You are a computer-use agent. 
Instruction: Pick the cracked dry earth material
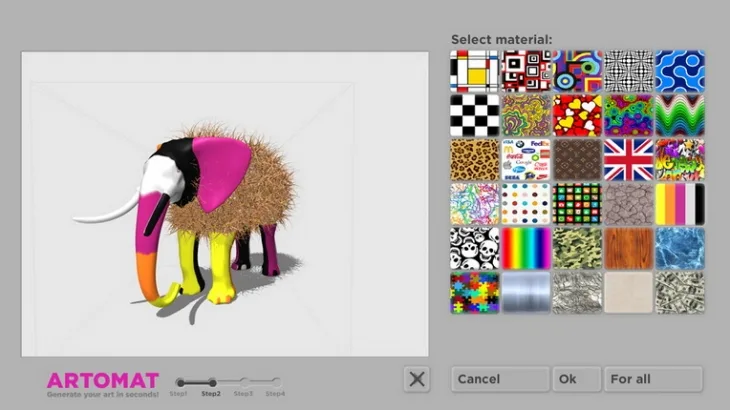click(x=628, y=204)
